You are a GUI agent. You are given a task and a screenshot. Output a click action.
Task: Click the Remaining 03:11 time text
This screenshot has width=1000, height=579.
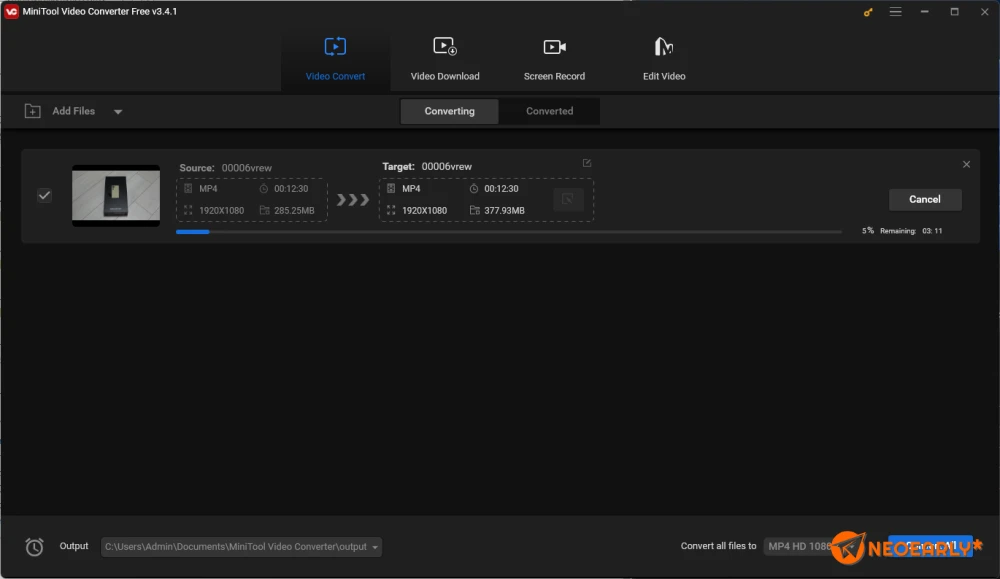tap(911, 231)
